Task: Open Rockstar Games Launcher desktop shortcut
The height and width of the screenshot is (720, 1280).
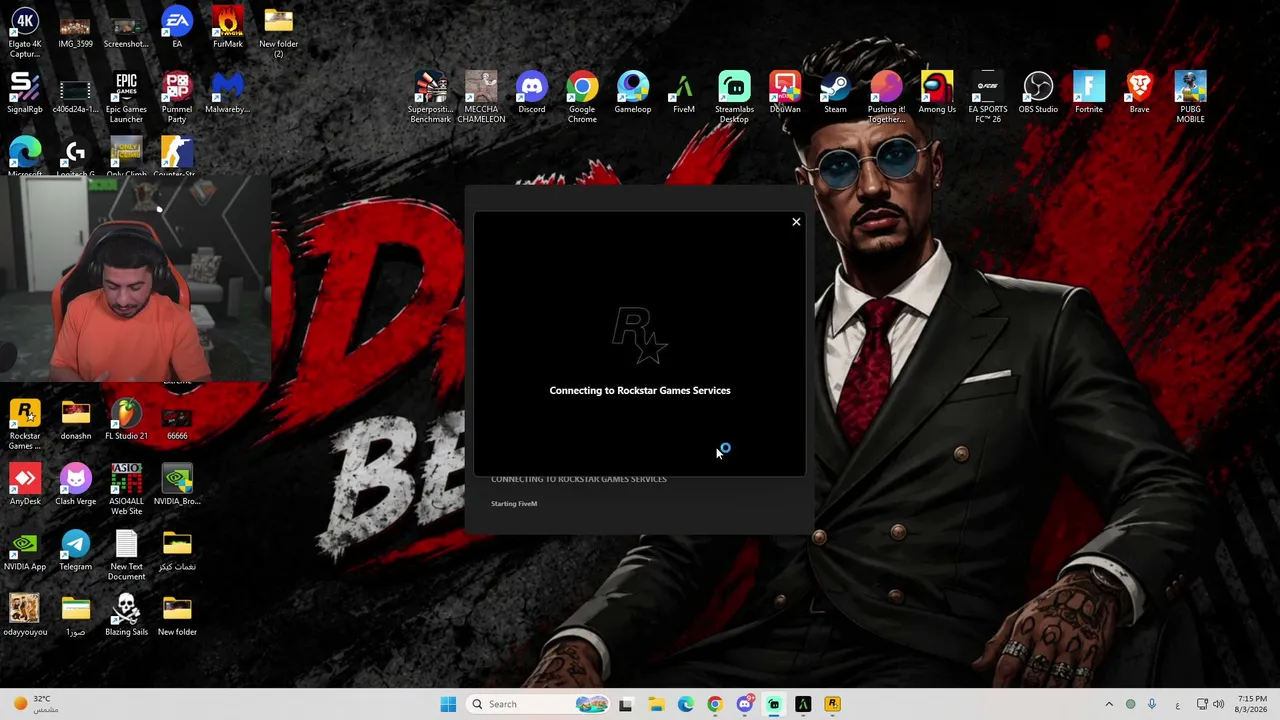Action: [25, 425]
